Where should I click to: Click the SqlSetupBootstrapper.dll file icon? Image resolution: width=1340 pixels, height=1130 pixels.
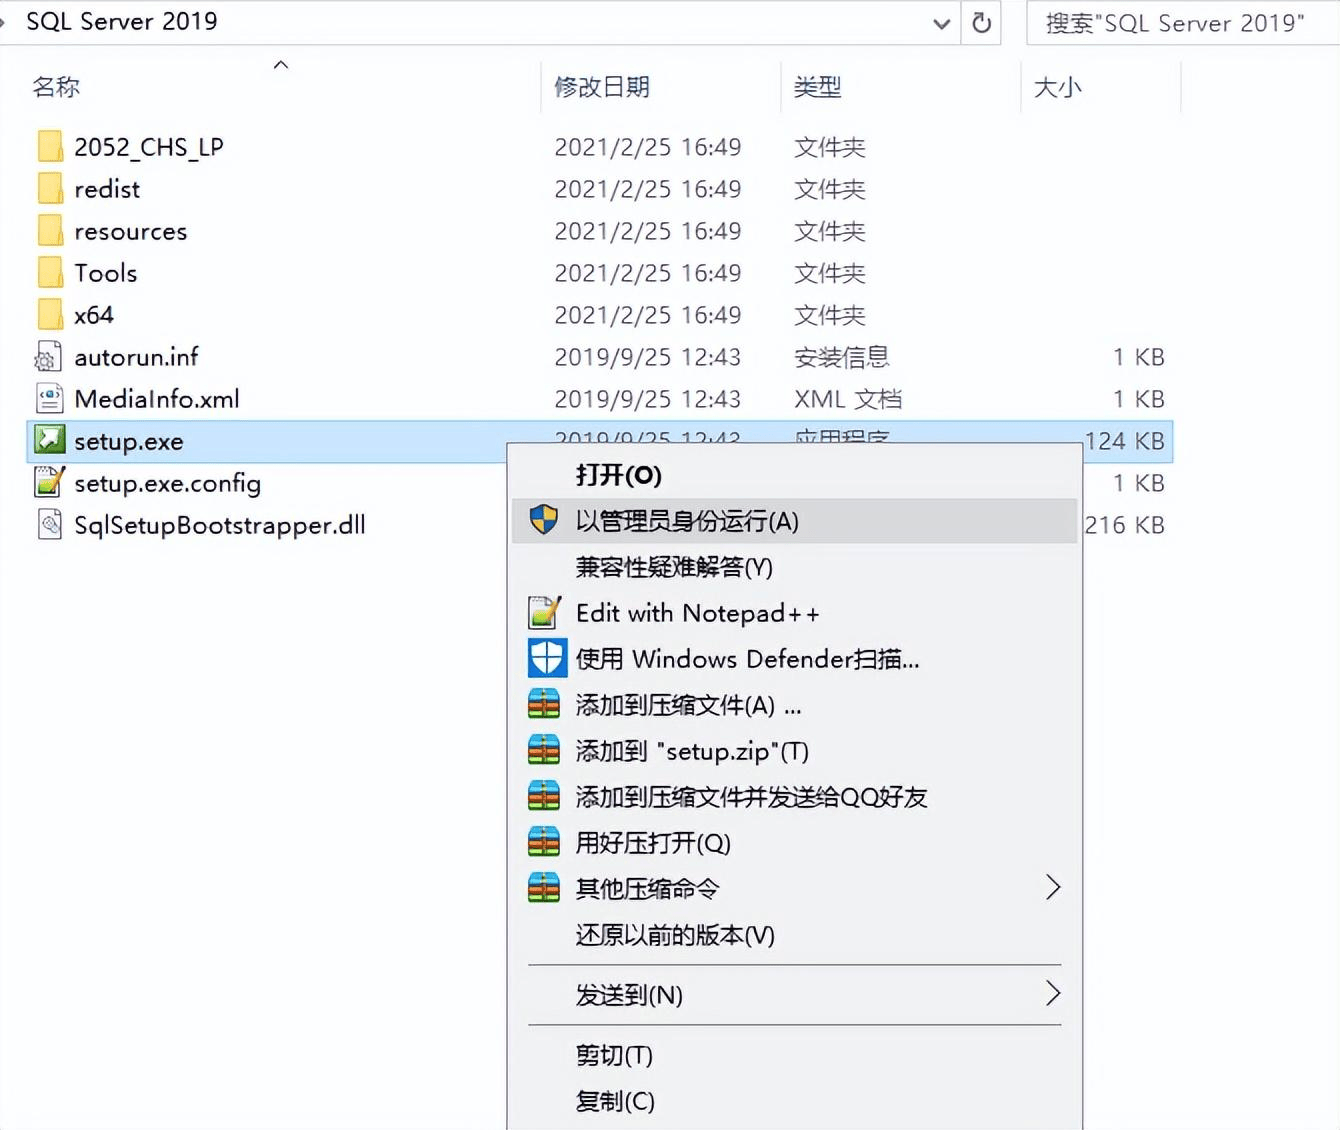50,524
